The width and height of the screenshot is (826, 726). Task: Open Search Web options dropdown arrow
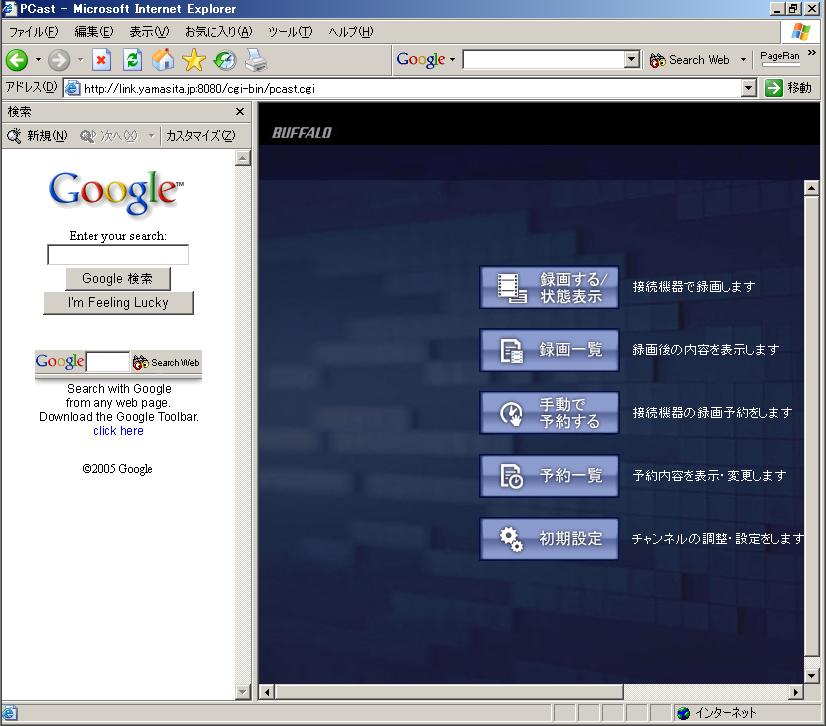[743, 60]
